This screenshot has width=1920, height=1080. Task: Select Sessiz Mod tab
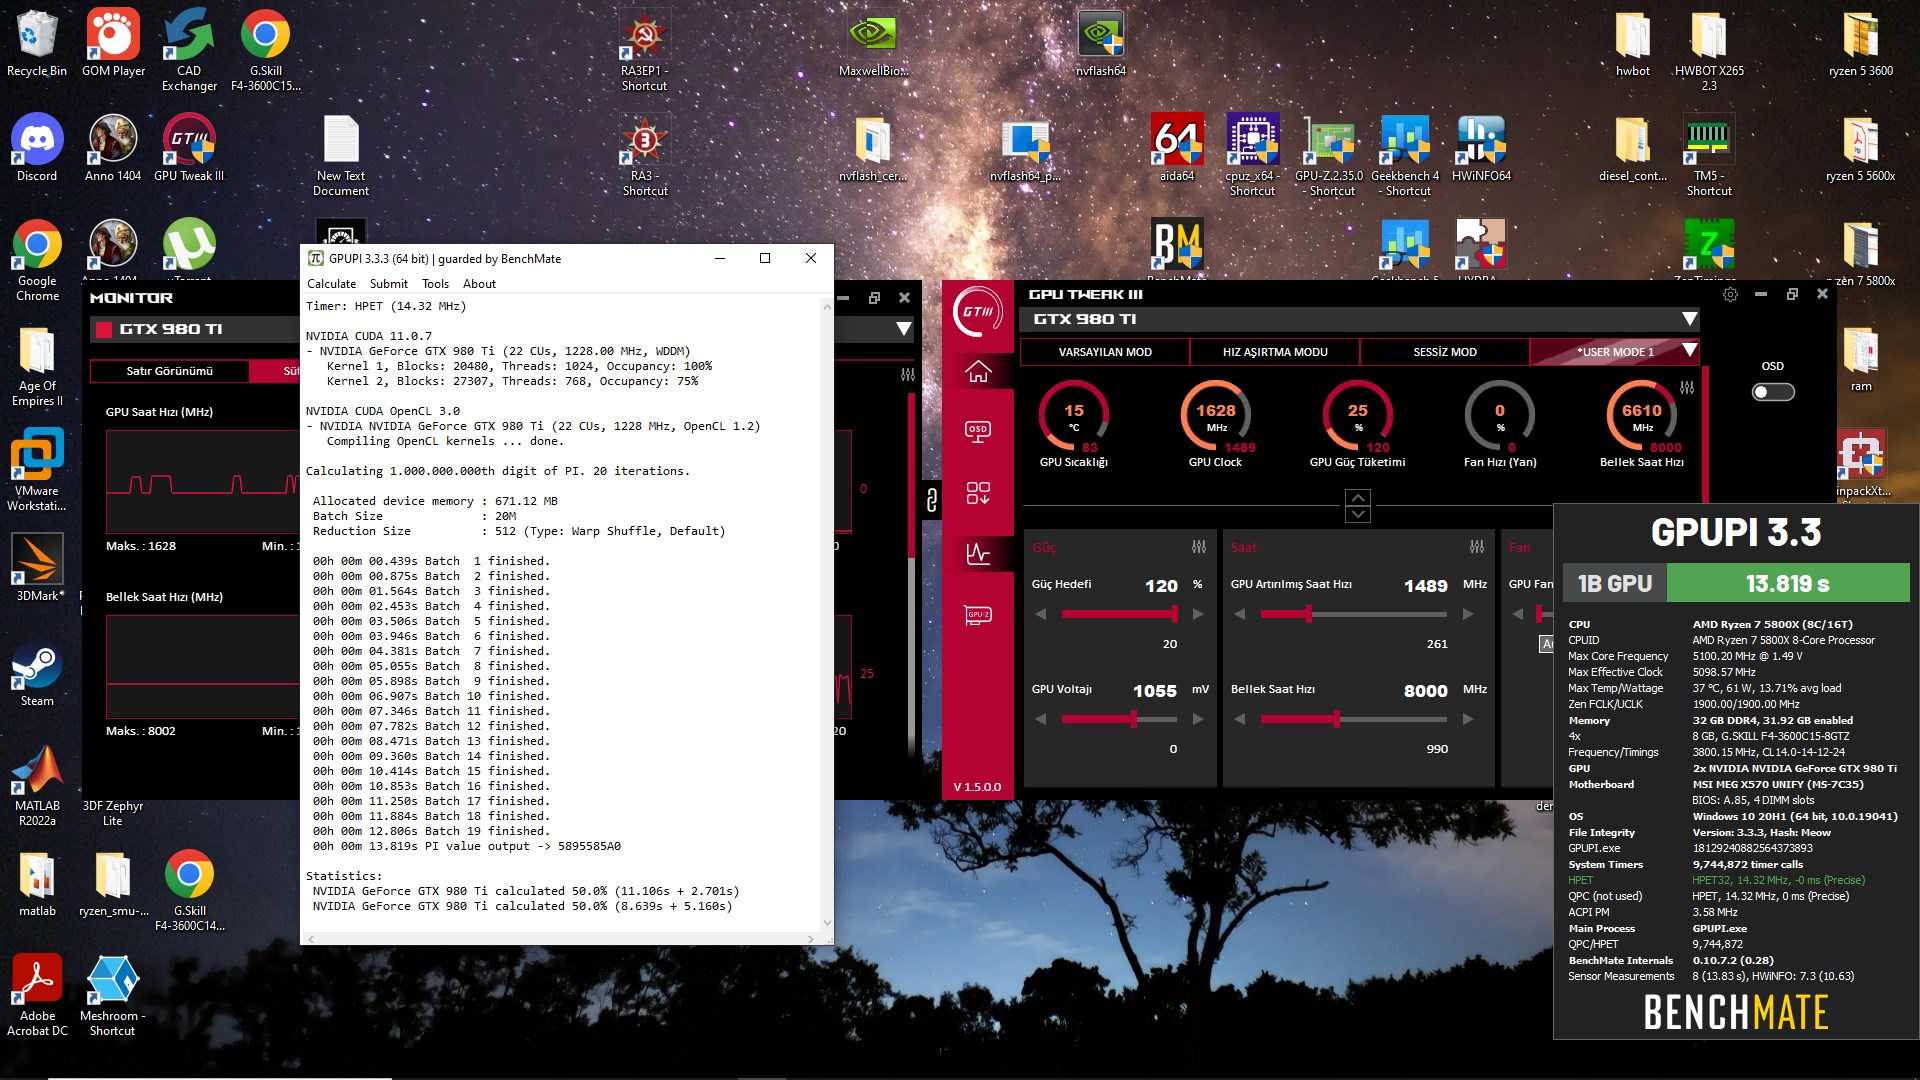[1444, 352]
